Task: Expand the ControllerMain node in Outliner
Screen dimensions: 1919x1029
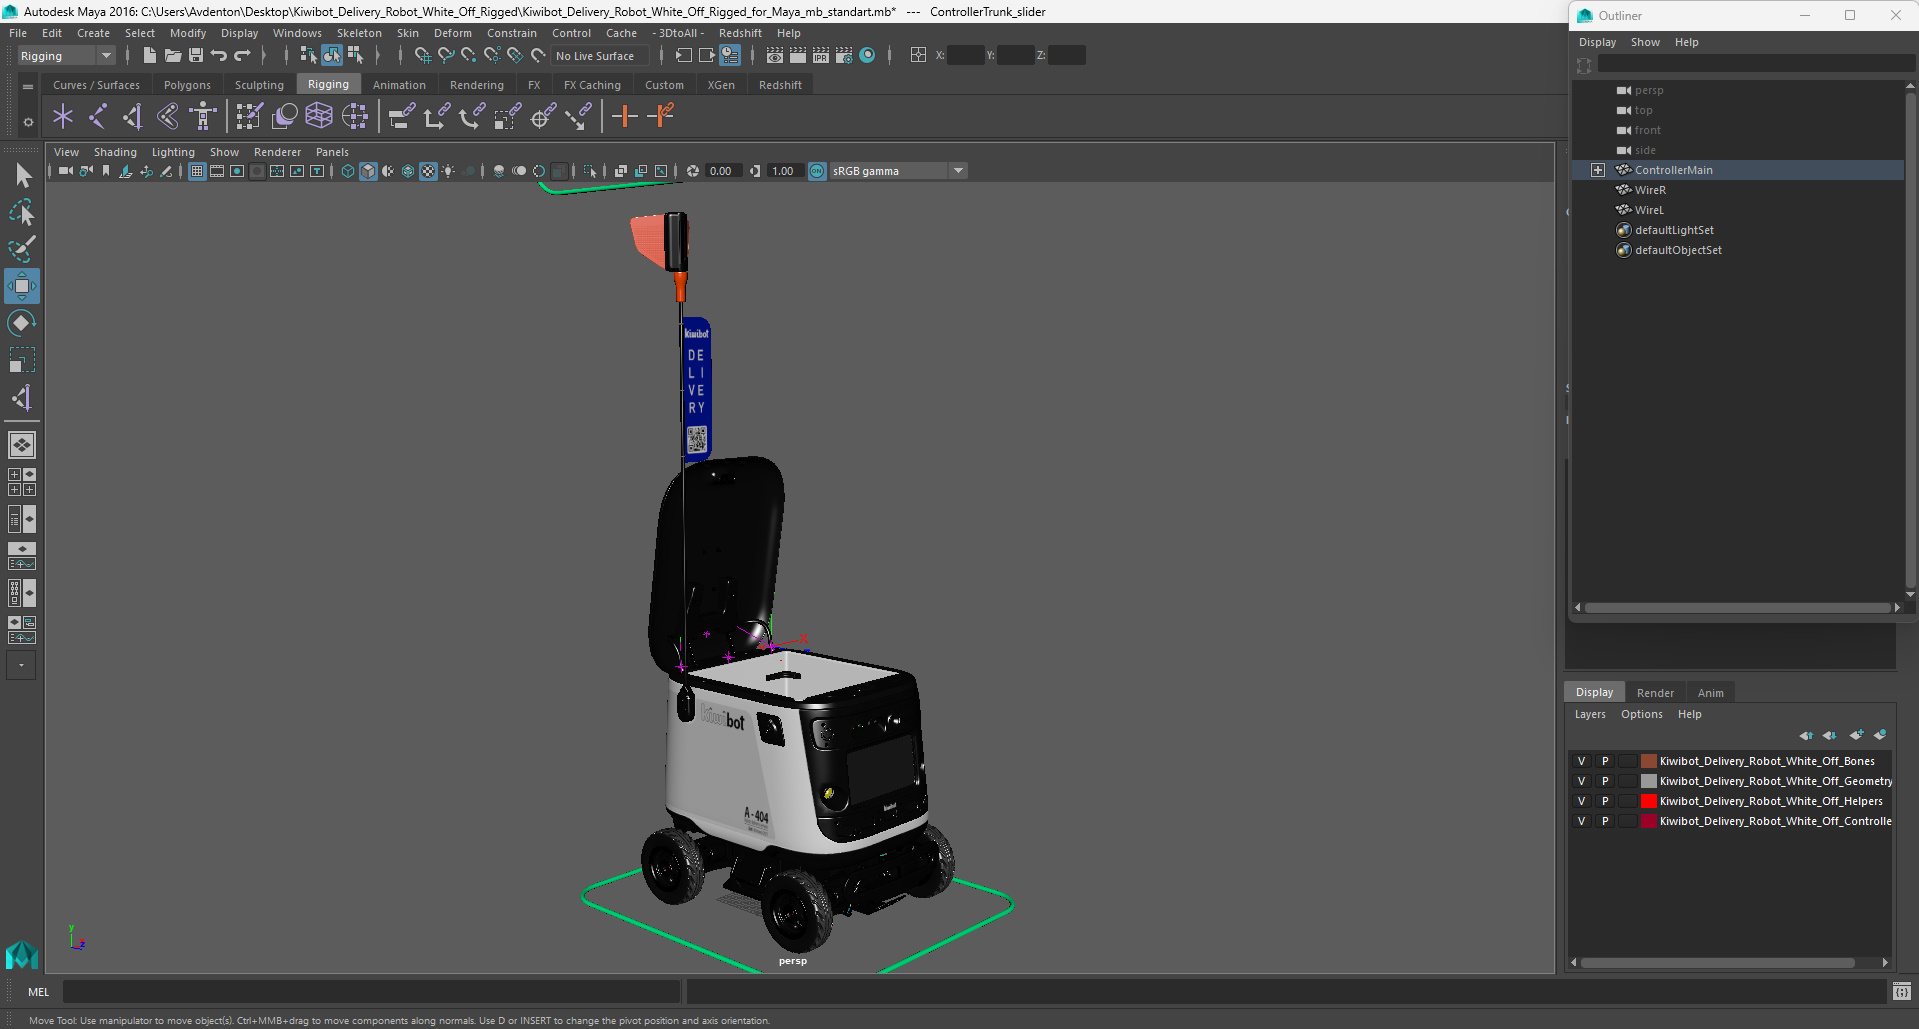Action: click(1598, 171)
